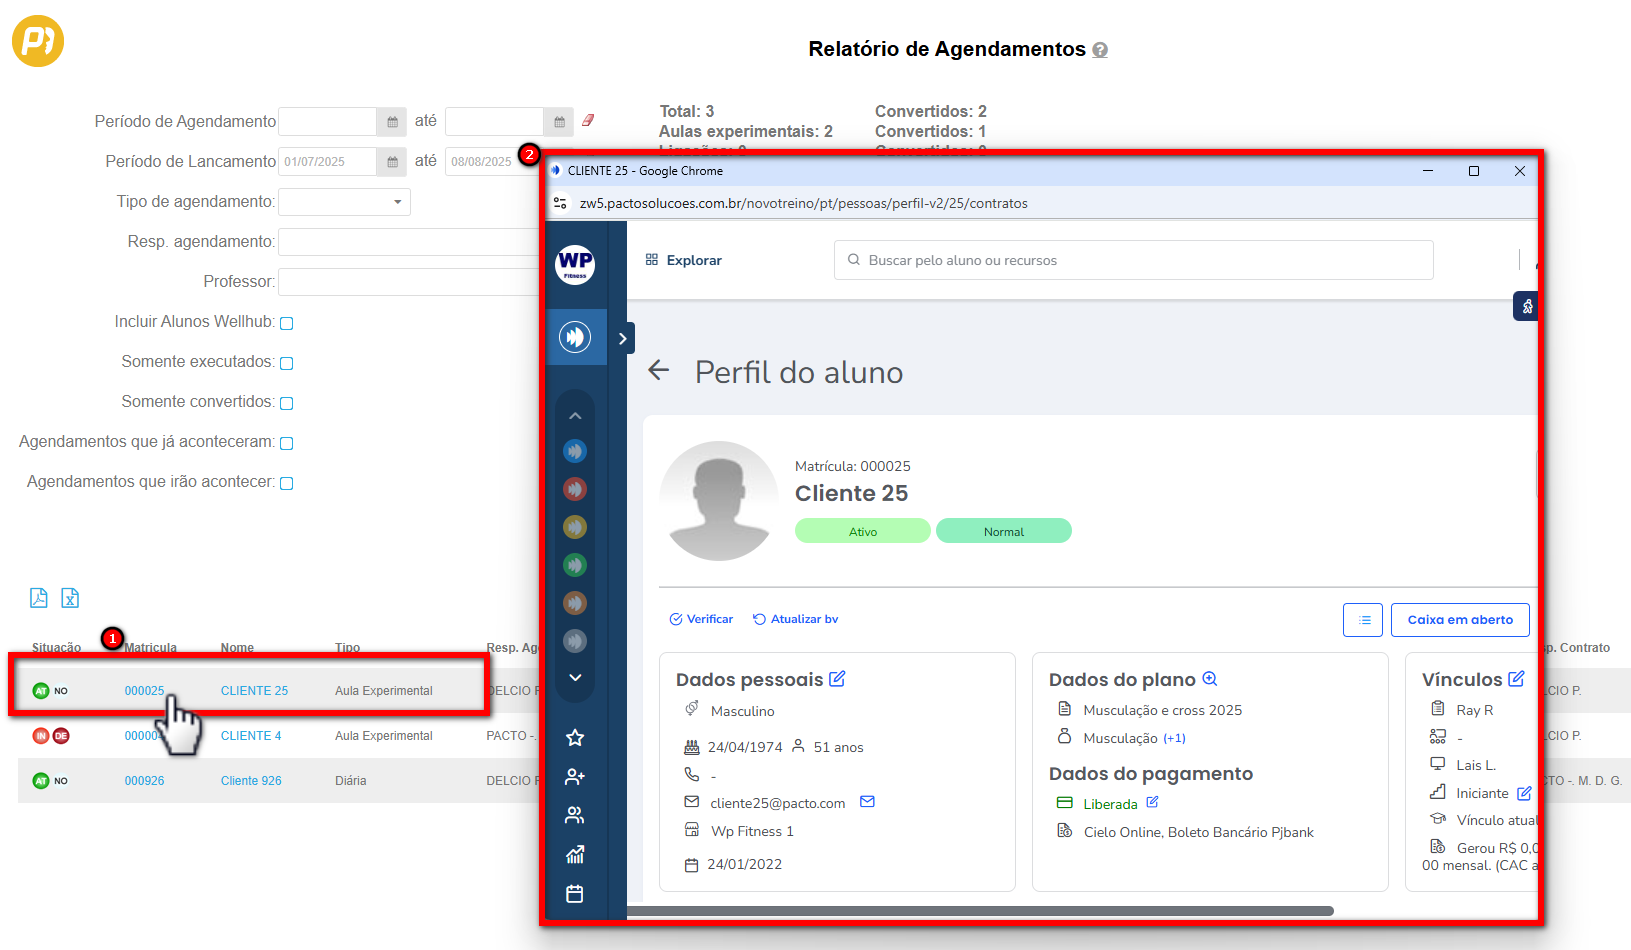
Task: Export report using the Excel icon
Action: coord(70,598)
